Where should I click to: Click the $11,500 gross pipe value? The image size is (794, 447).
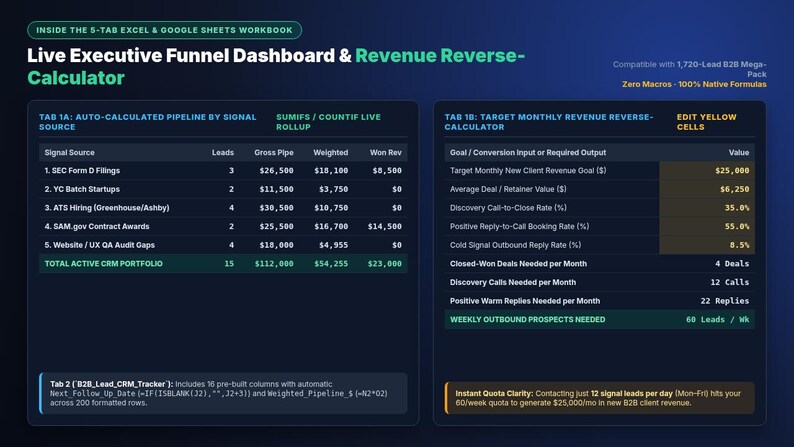[276, 189]
